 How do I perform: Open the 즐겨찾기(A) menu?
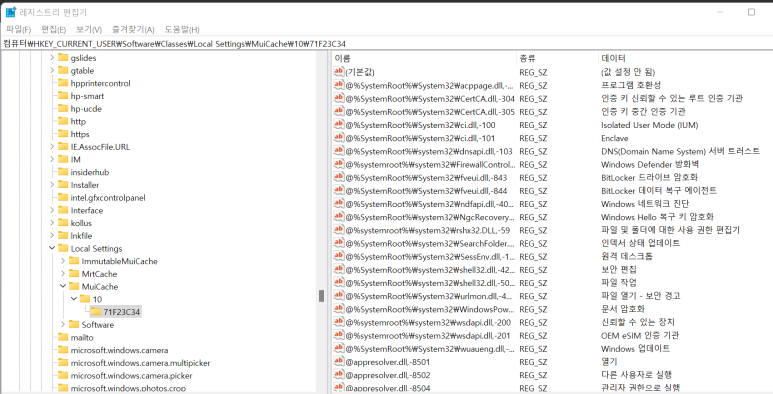pyautogui.click(x=133, y=29)
